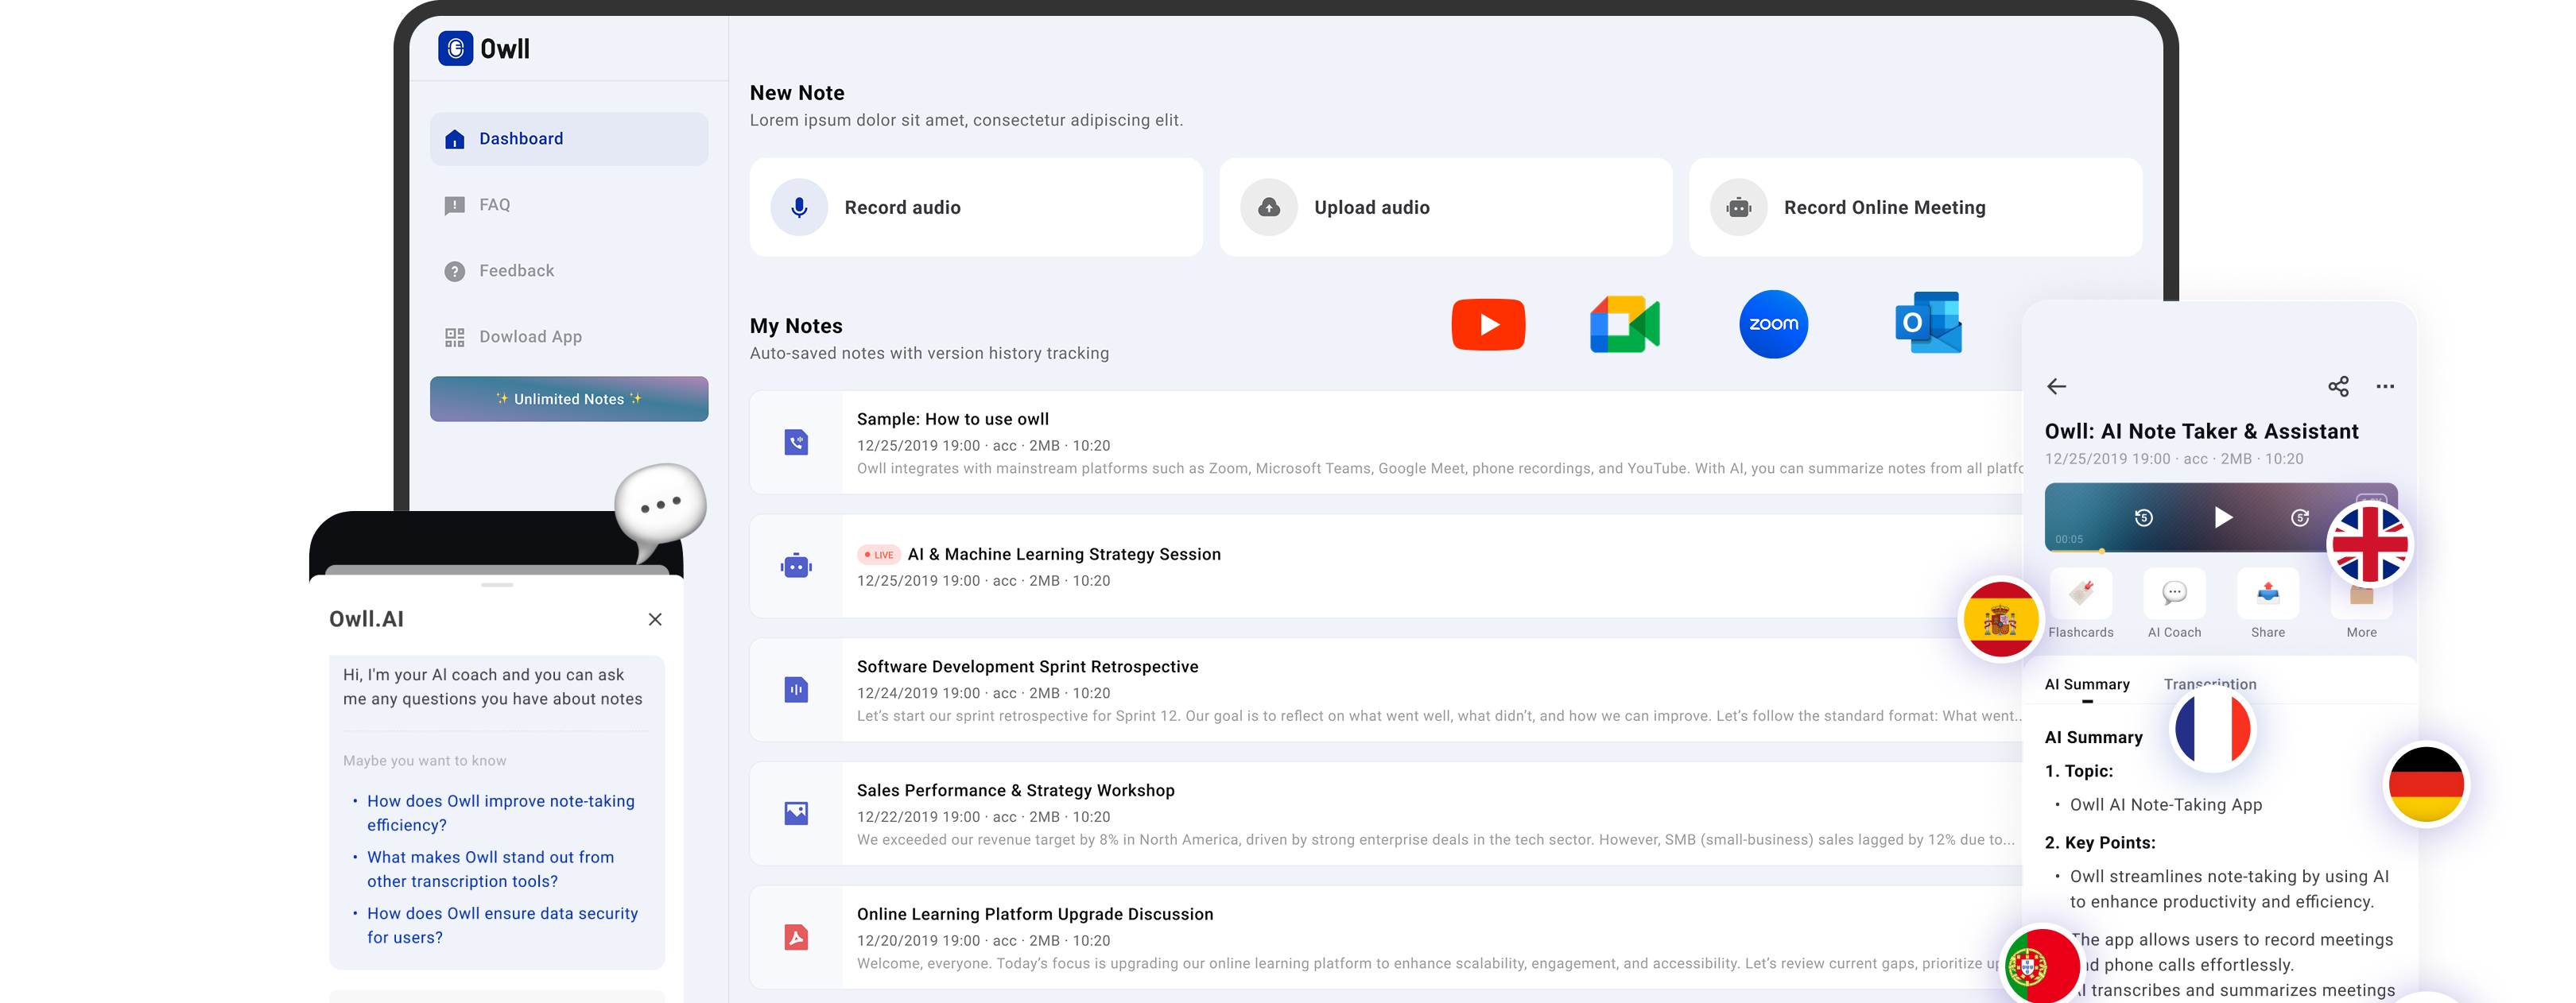Click 'What makes Owll stand out' question
2576x1003 pixels.
(x=491, y=869)
